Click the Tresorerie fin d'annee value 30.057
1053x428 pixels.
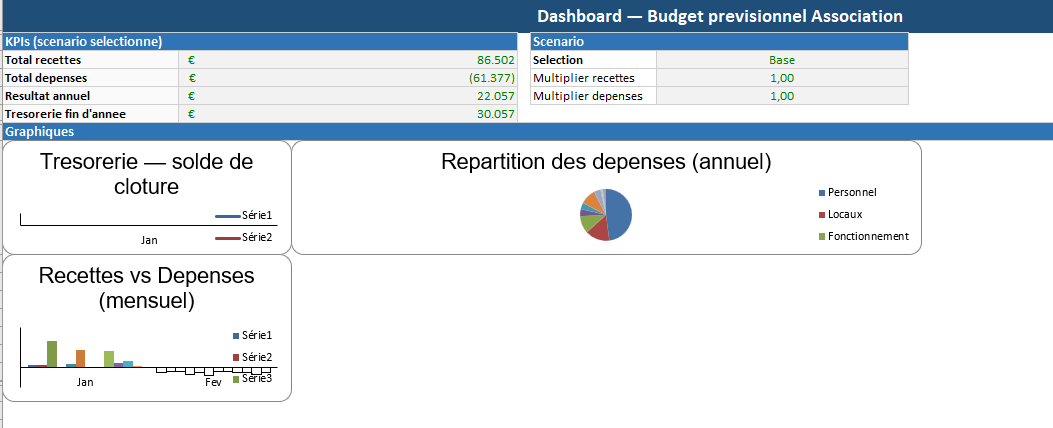(x=495, y=114)
